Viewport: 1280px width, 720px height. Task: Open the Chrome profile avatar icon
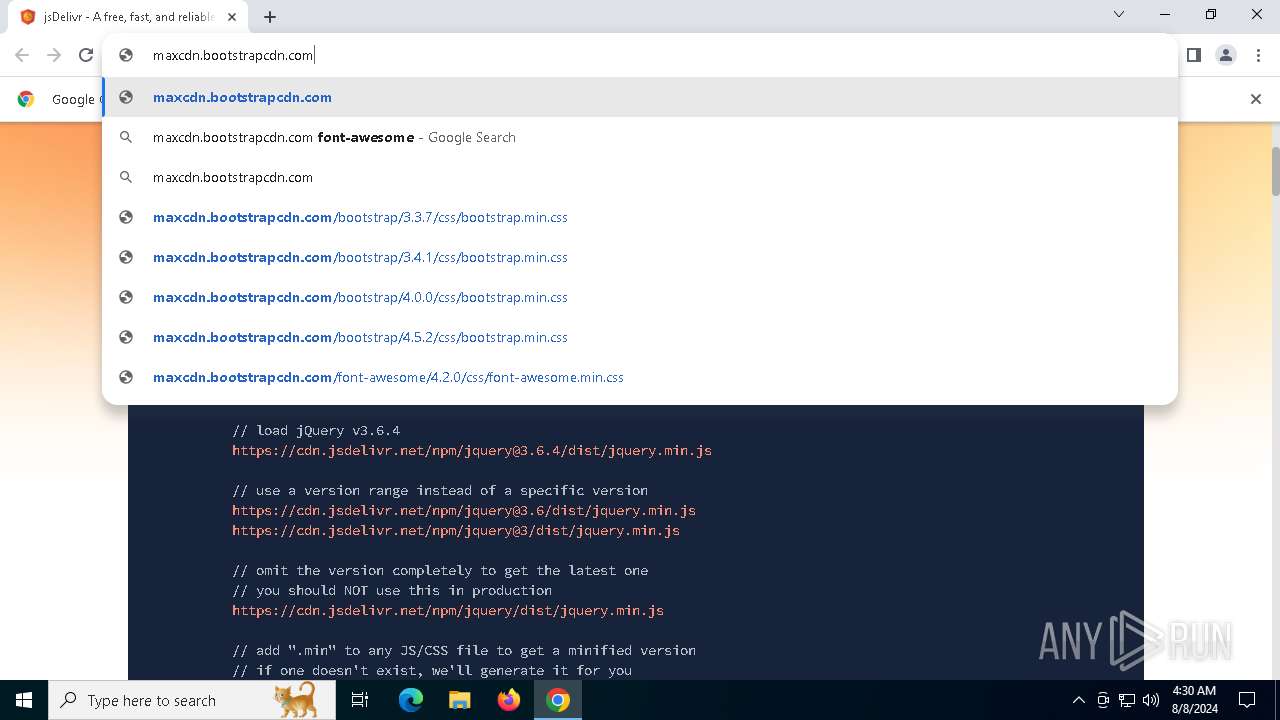(1226, 55)
